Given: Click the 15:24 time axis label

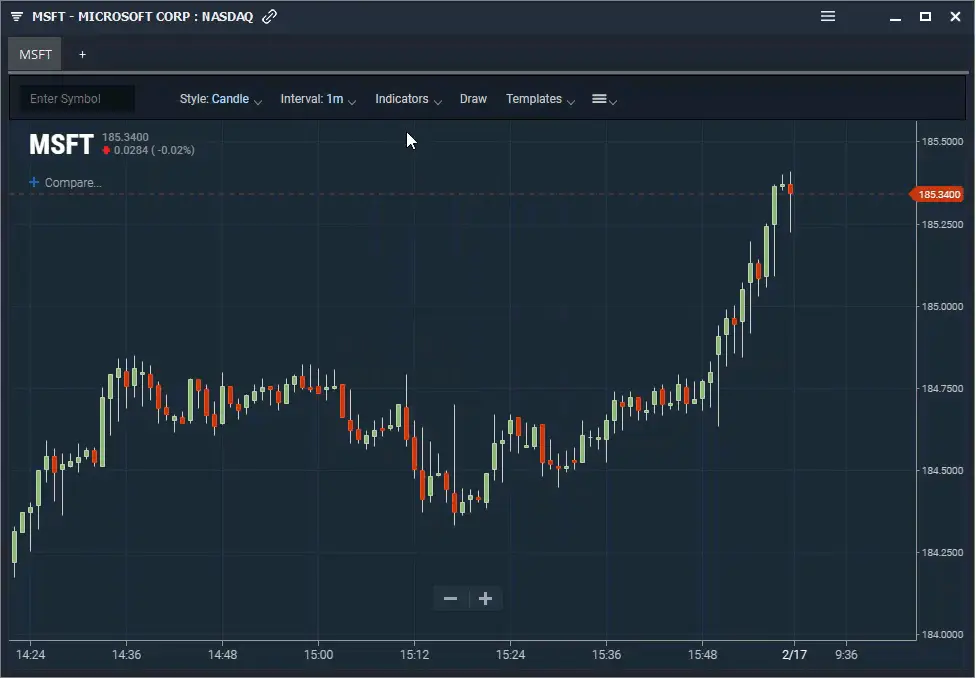Looking at the screenshot, I should tap(510, 654).
